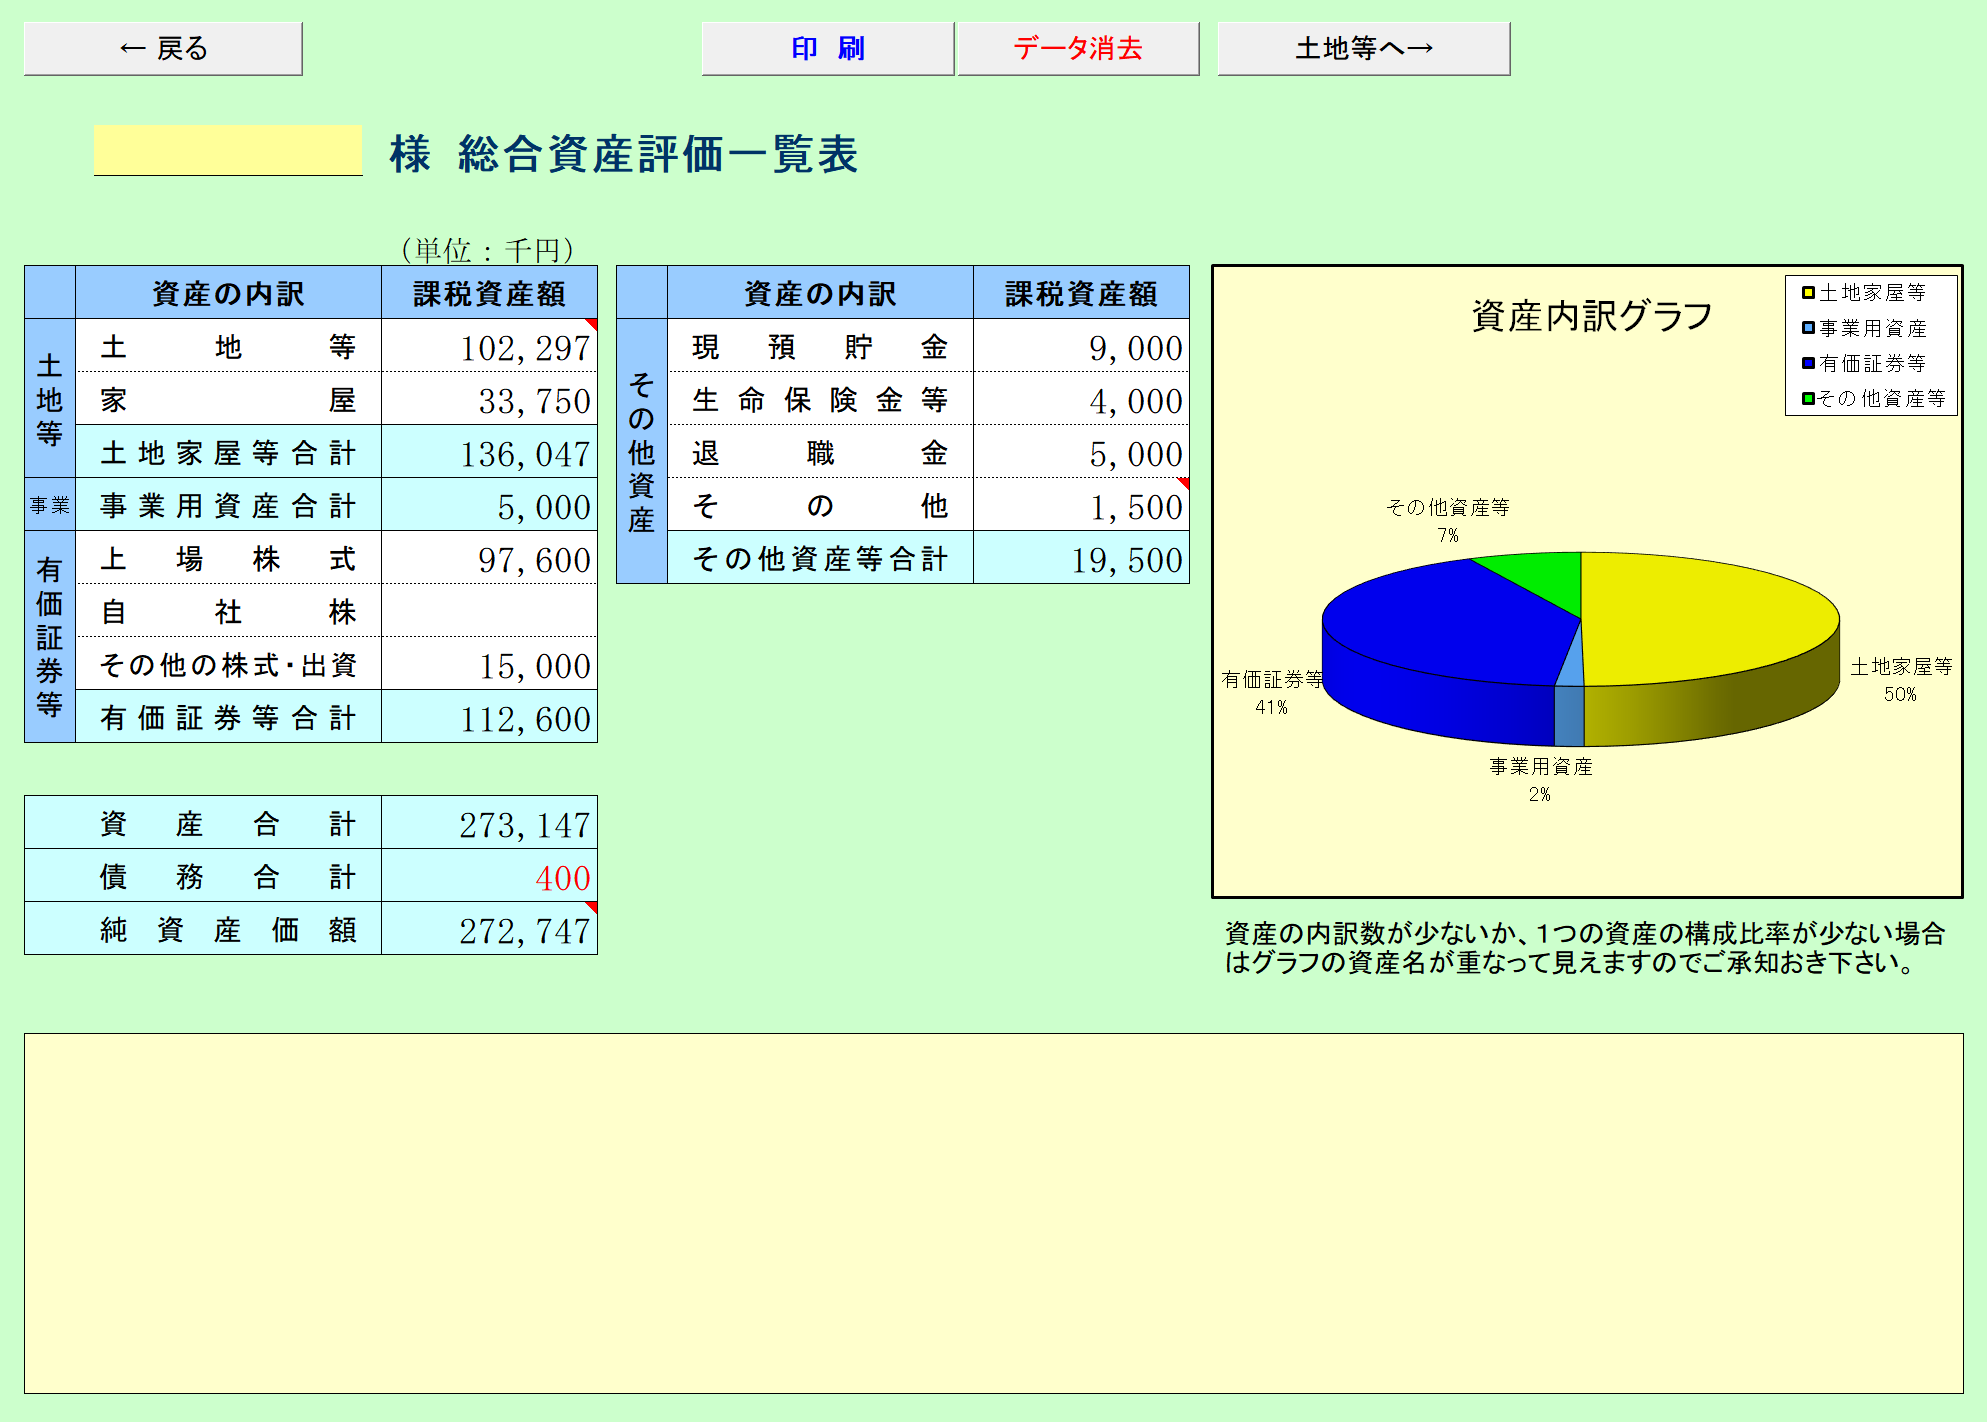Click the empty 自社株 value cell

pos(489,611)
